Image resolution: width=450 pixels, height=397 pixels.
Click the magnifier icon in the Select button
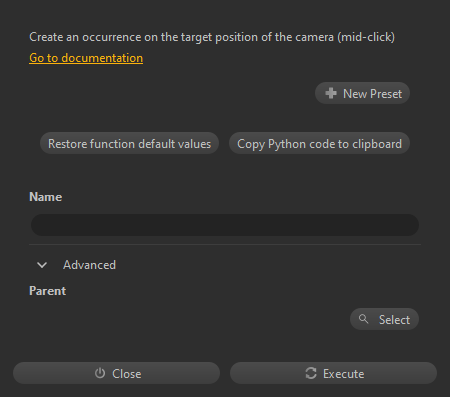pos(363,319)
